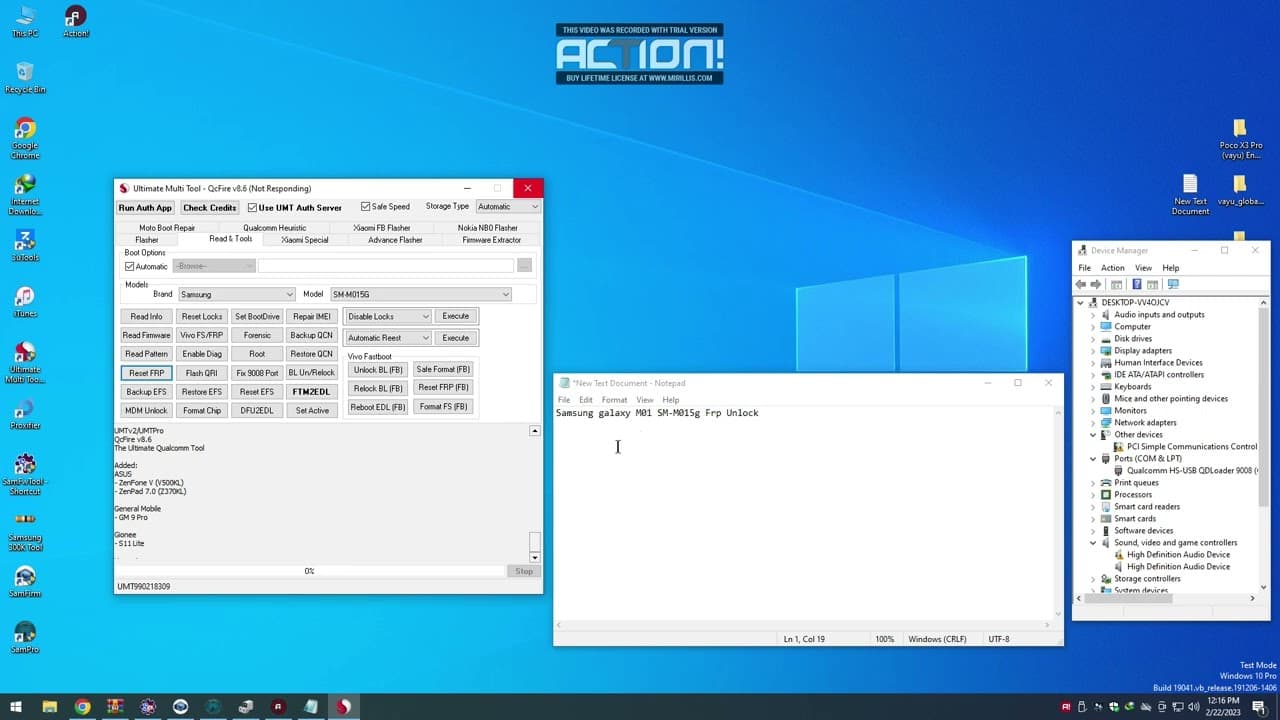The width and height of the screenshot is (1280, 720).
Task: Expand the Network adapters node
Action: 1093,423
